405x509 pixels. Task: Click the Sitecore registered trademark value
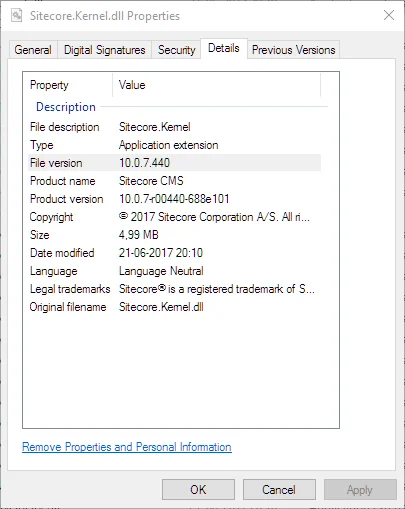(217, 289)
